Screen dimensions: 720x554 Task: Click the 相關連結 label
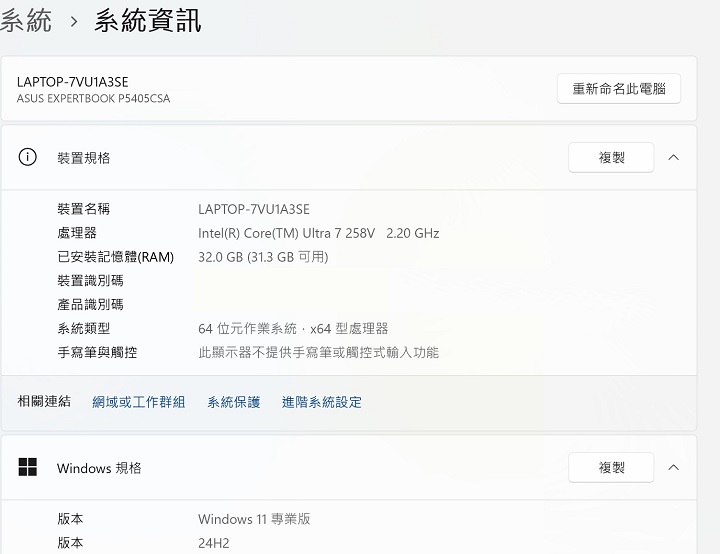(x=44, y=401)
